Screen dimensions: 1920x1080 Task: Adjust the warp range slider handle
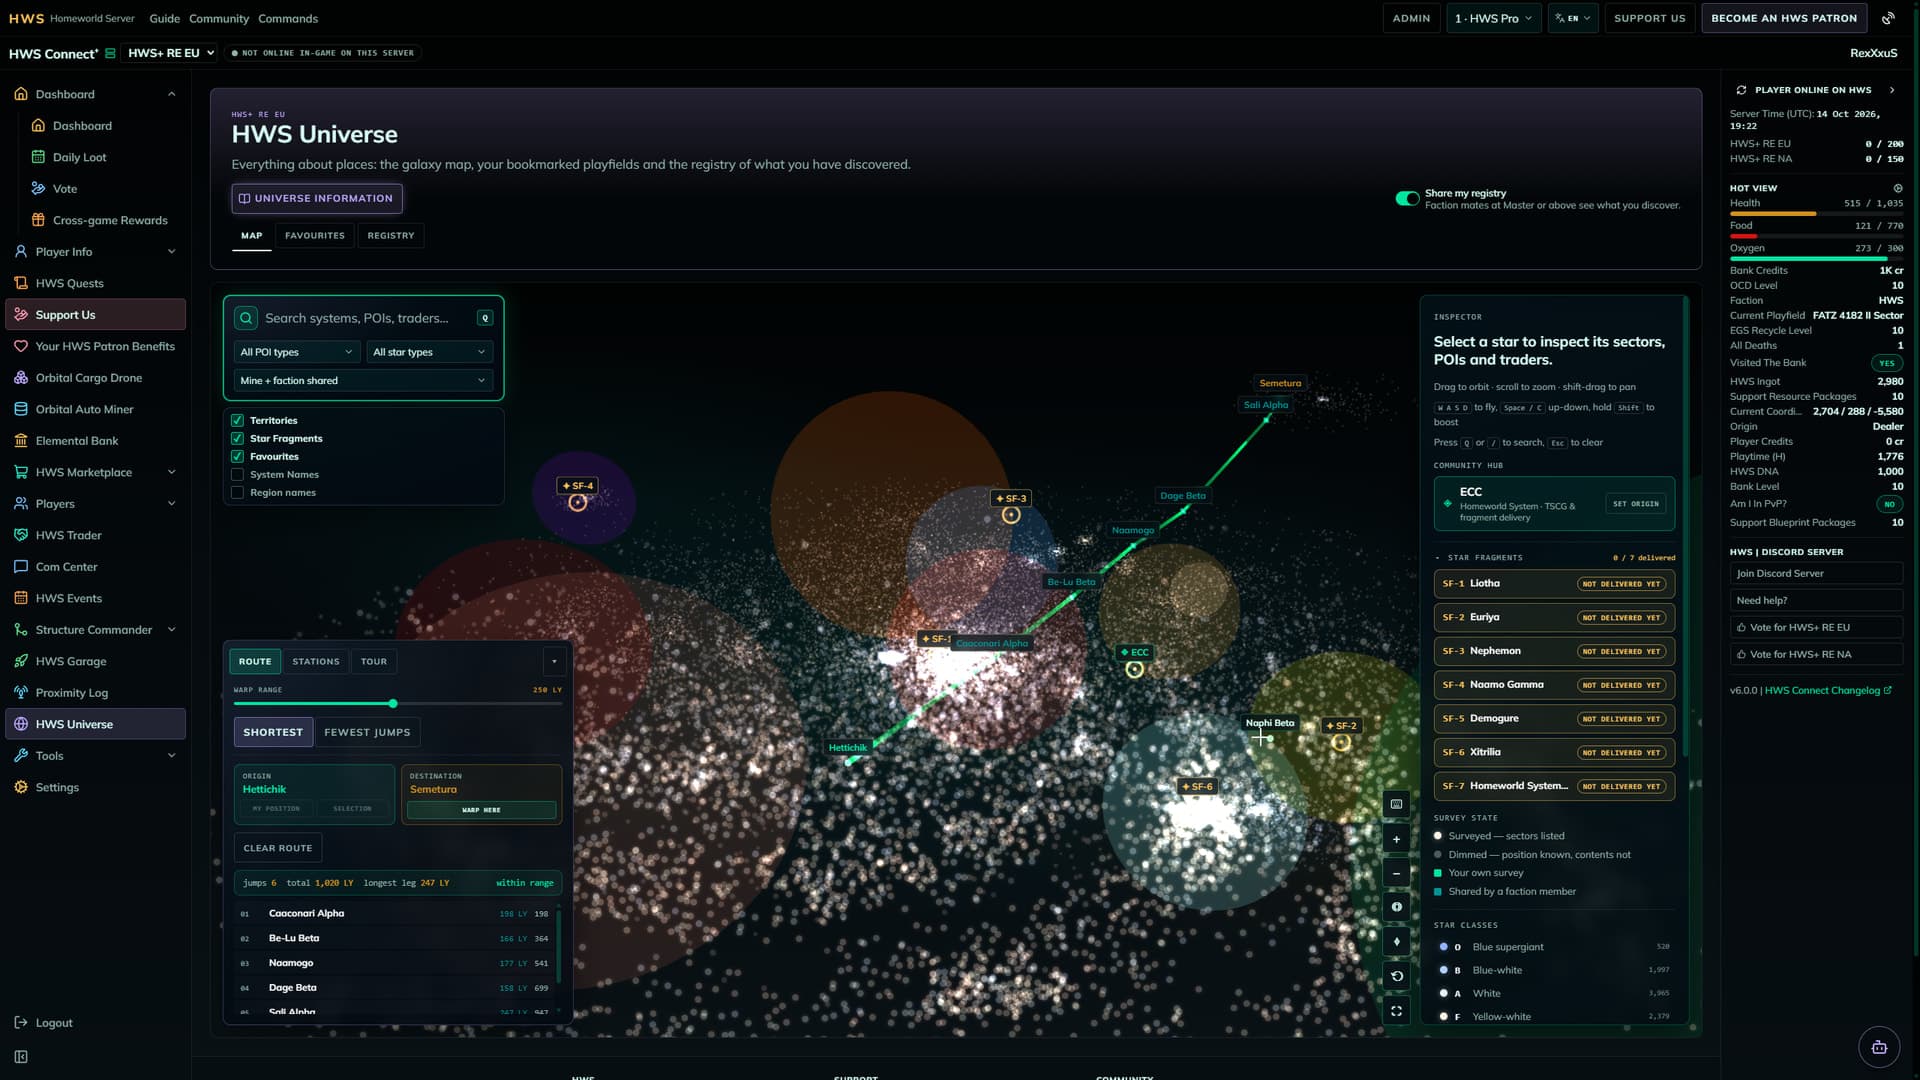393,704
